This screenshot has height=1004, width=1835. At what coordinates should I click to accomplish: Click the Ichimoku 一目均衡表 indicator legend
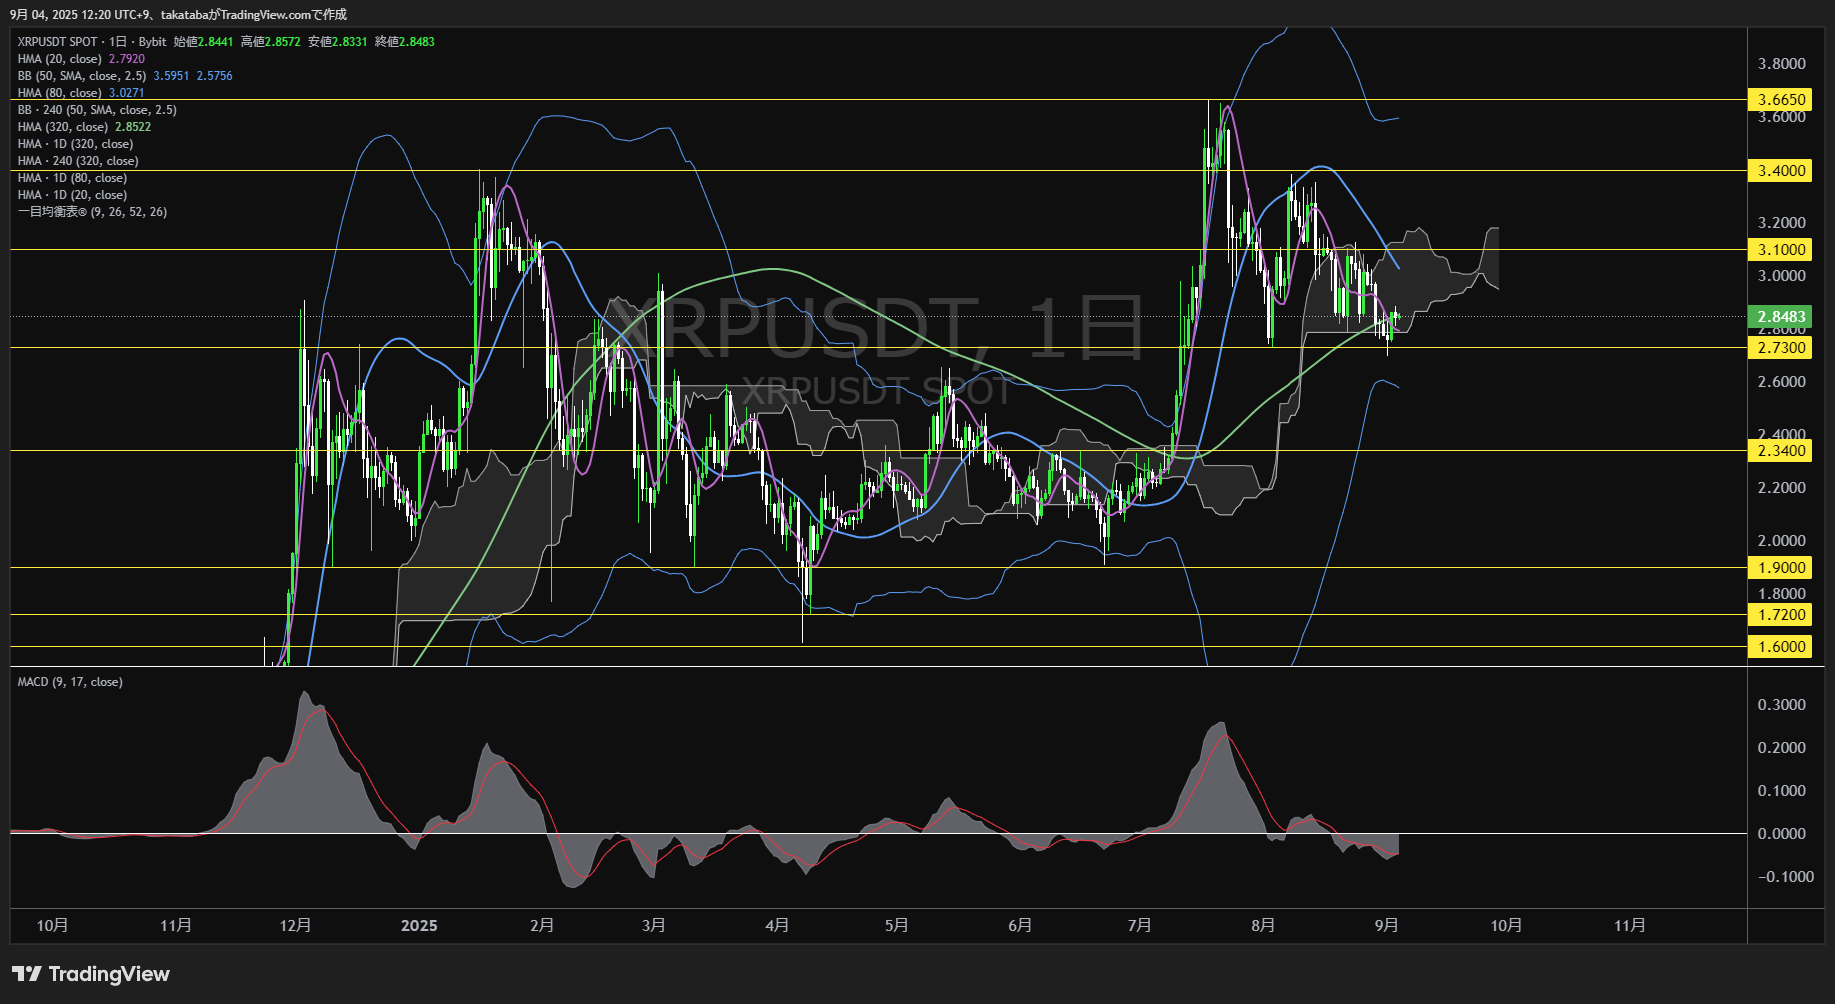(92, 211)
